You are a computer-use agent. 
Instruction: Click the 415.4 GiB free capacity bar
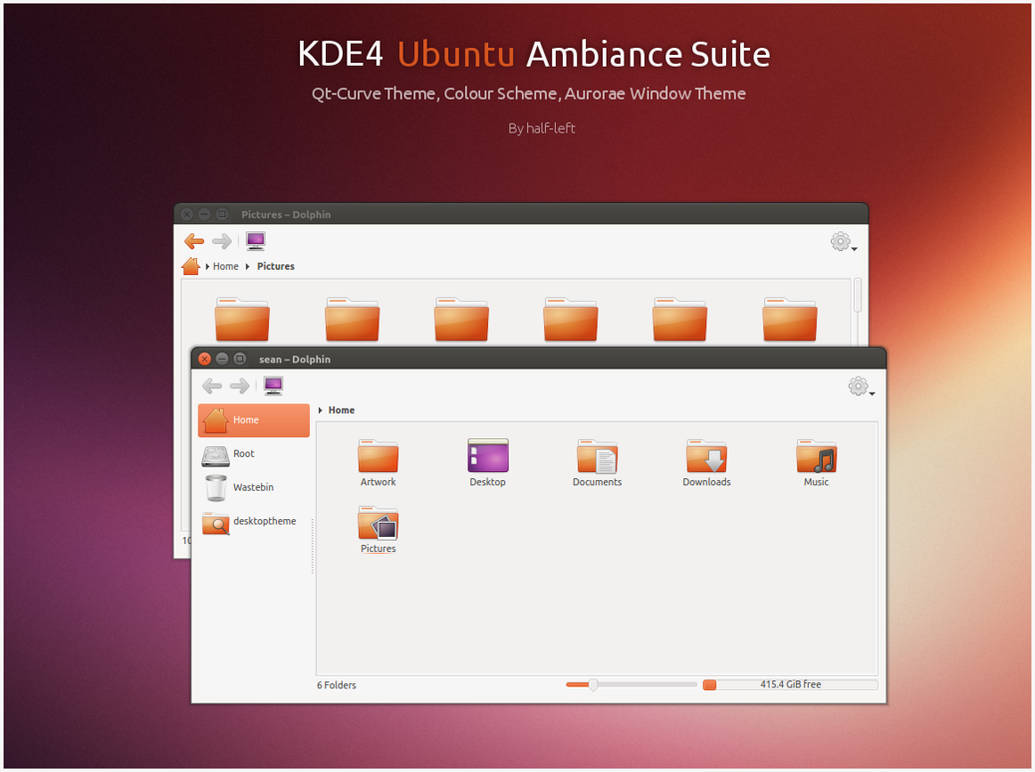(x=790, y=684)
